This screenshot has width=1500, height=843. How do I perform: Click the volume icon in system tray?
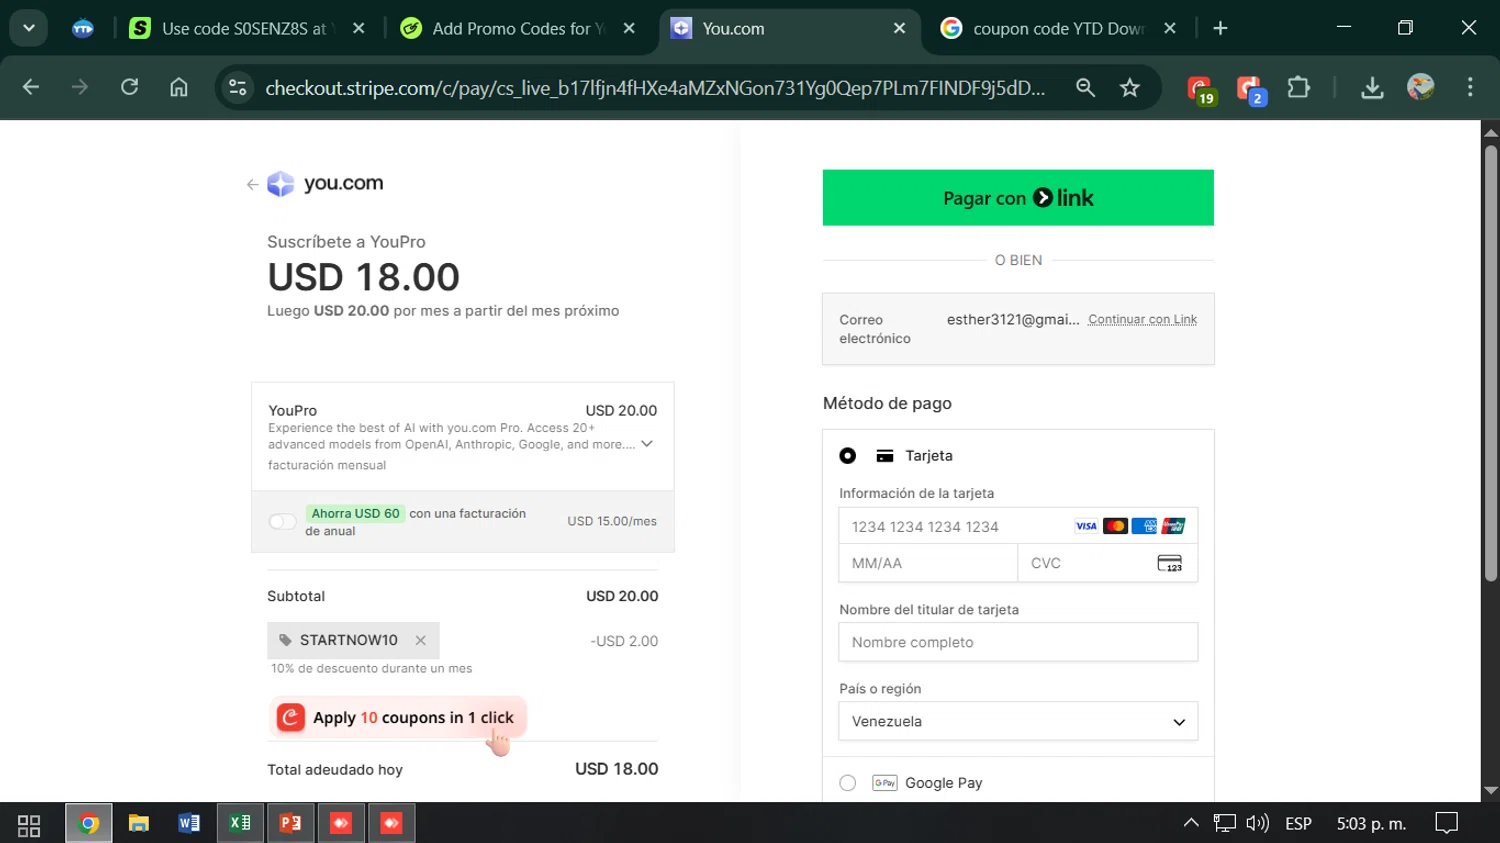tap(1257, 823)
